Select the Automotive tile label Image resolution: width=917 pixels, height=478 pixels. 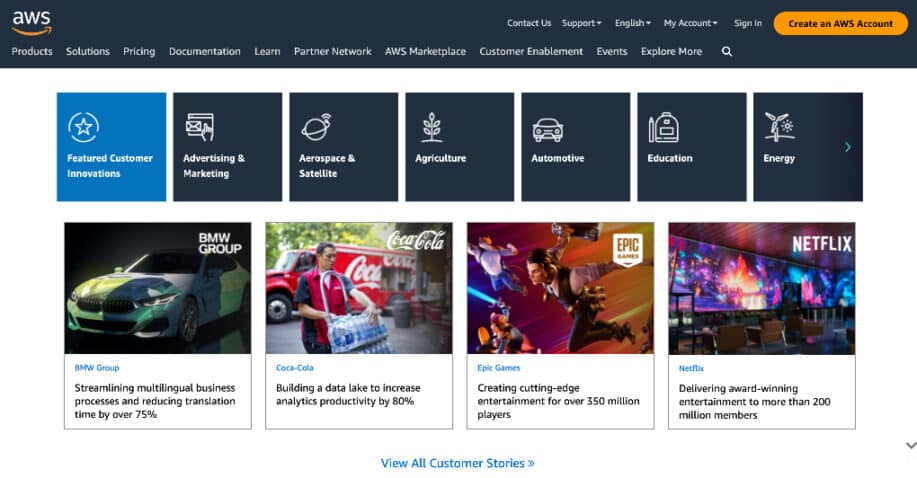pyautogui.click(x=557, y=159)
